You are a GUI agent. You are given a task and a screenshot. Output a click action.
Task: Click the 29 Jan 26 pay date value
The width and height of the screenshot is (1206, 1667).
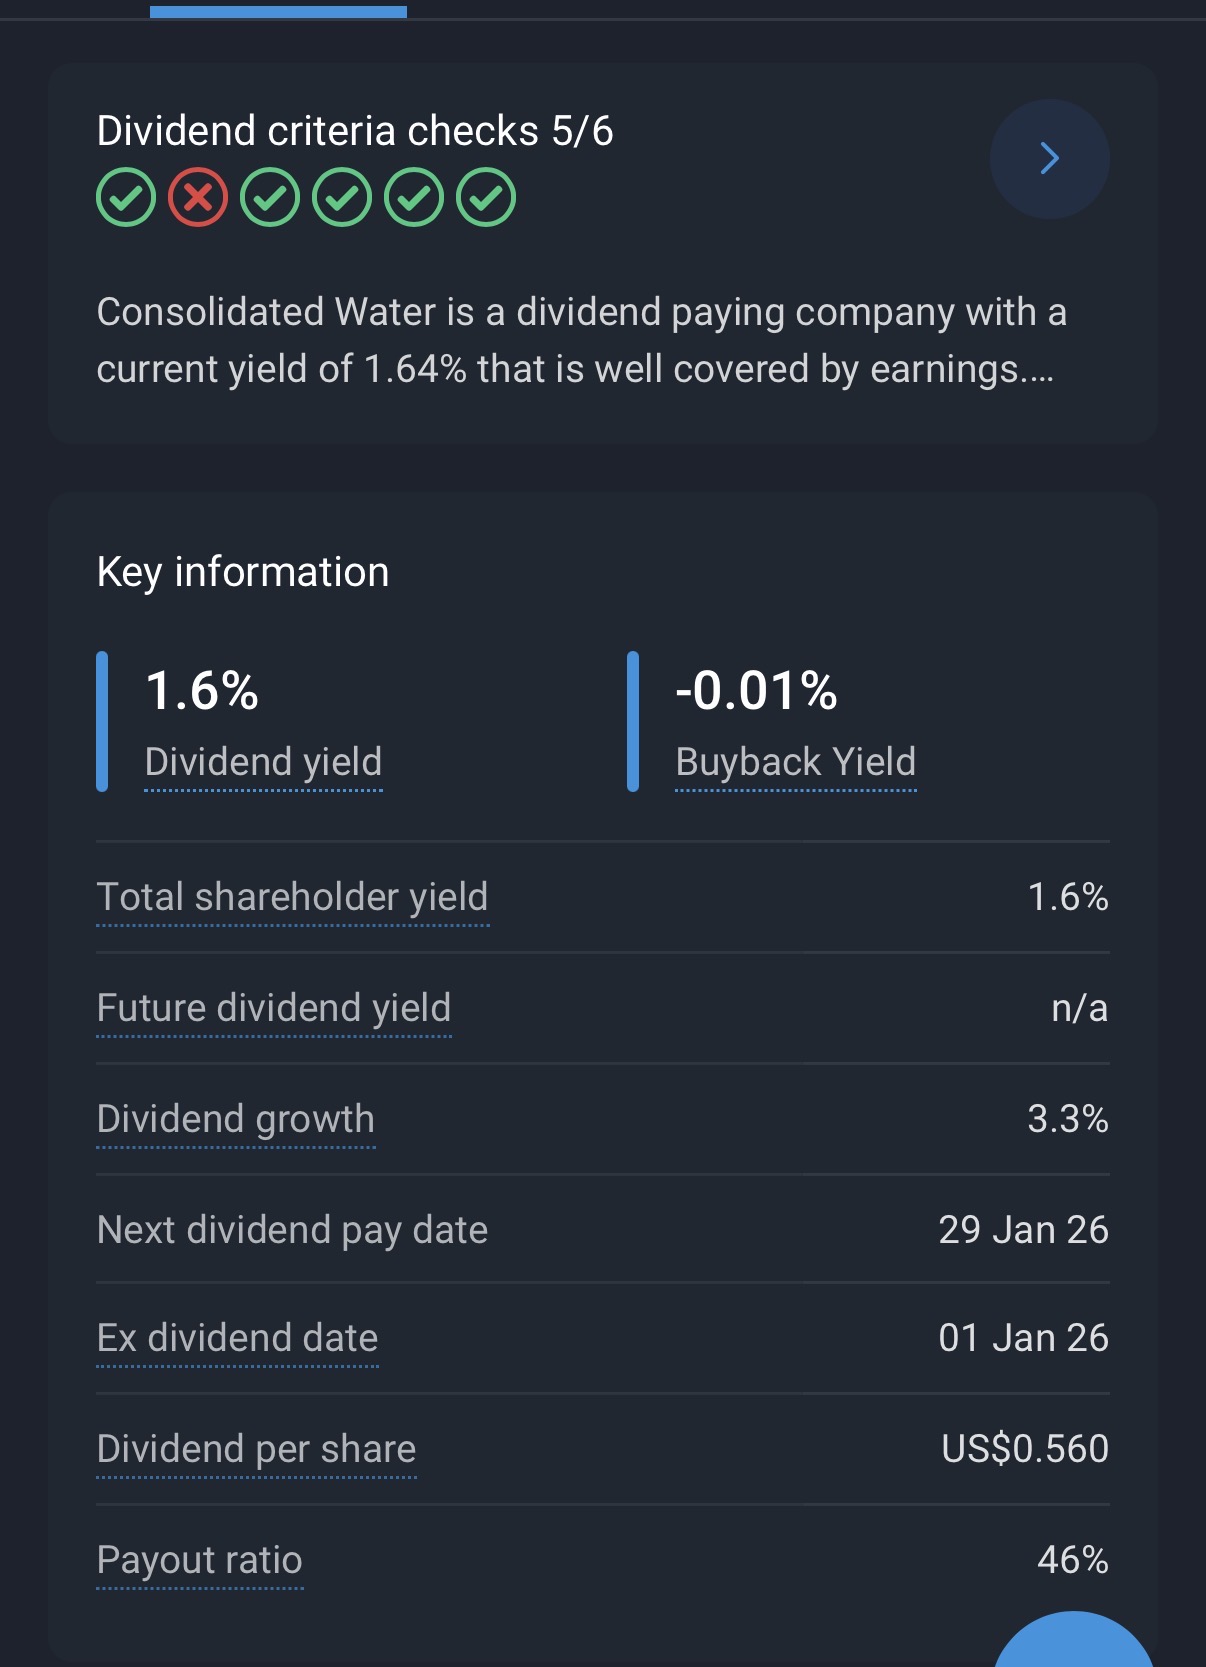[x=1023, y=1230]
